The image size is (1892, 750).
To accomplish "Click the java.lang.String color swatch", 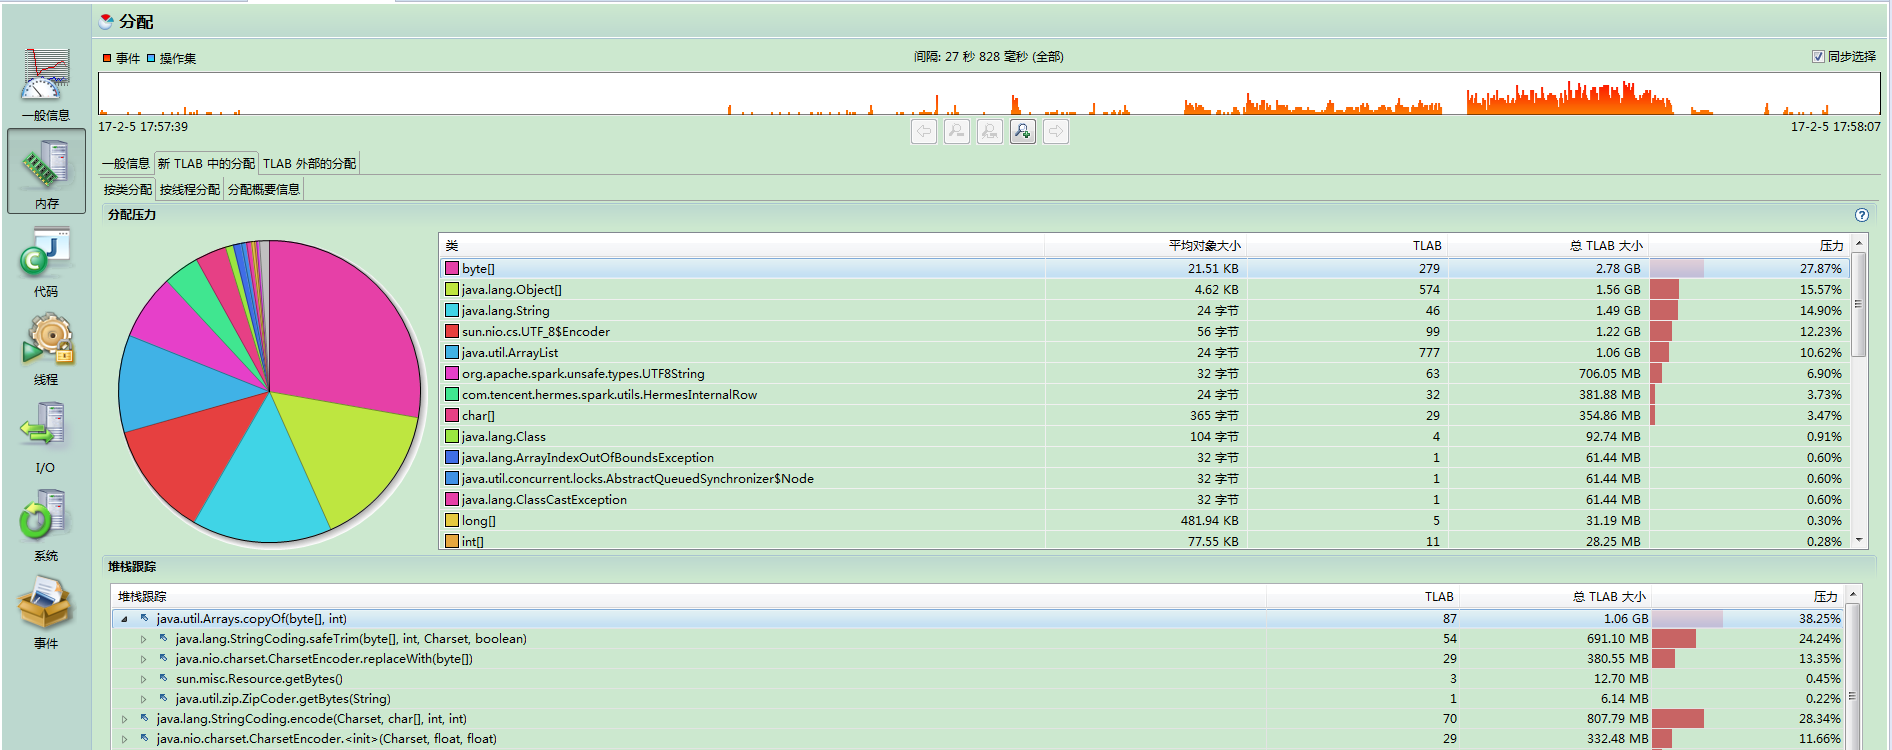I will point(452,311).
